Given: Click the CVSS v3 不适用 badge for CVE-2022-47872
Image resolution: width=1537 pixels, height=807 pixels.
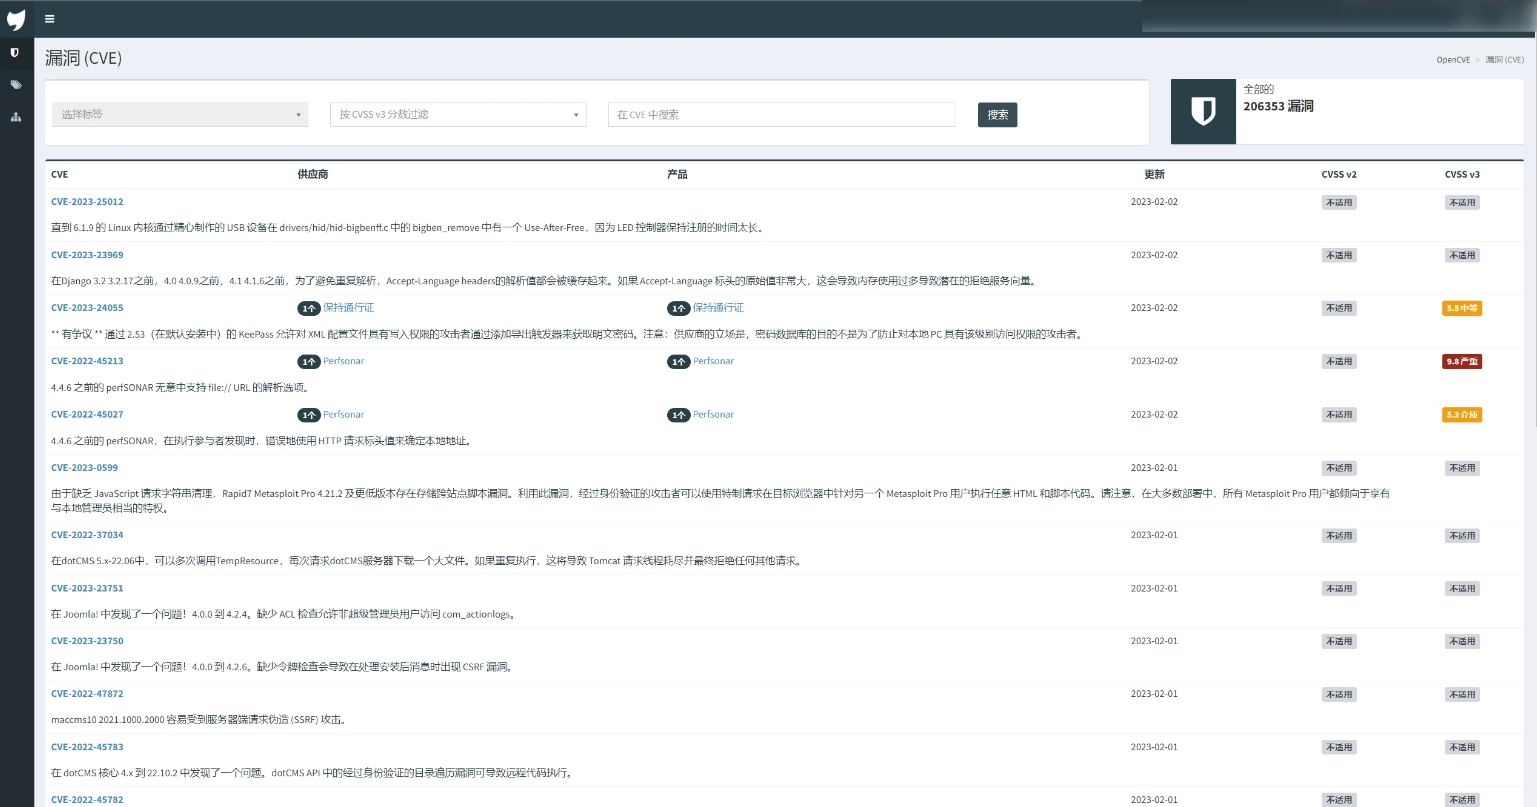Looking at the screenshot, I should click(1462, 694).
